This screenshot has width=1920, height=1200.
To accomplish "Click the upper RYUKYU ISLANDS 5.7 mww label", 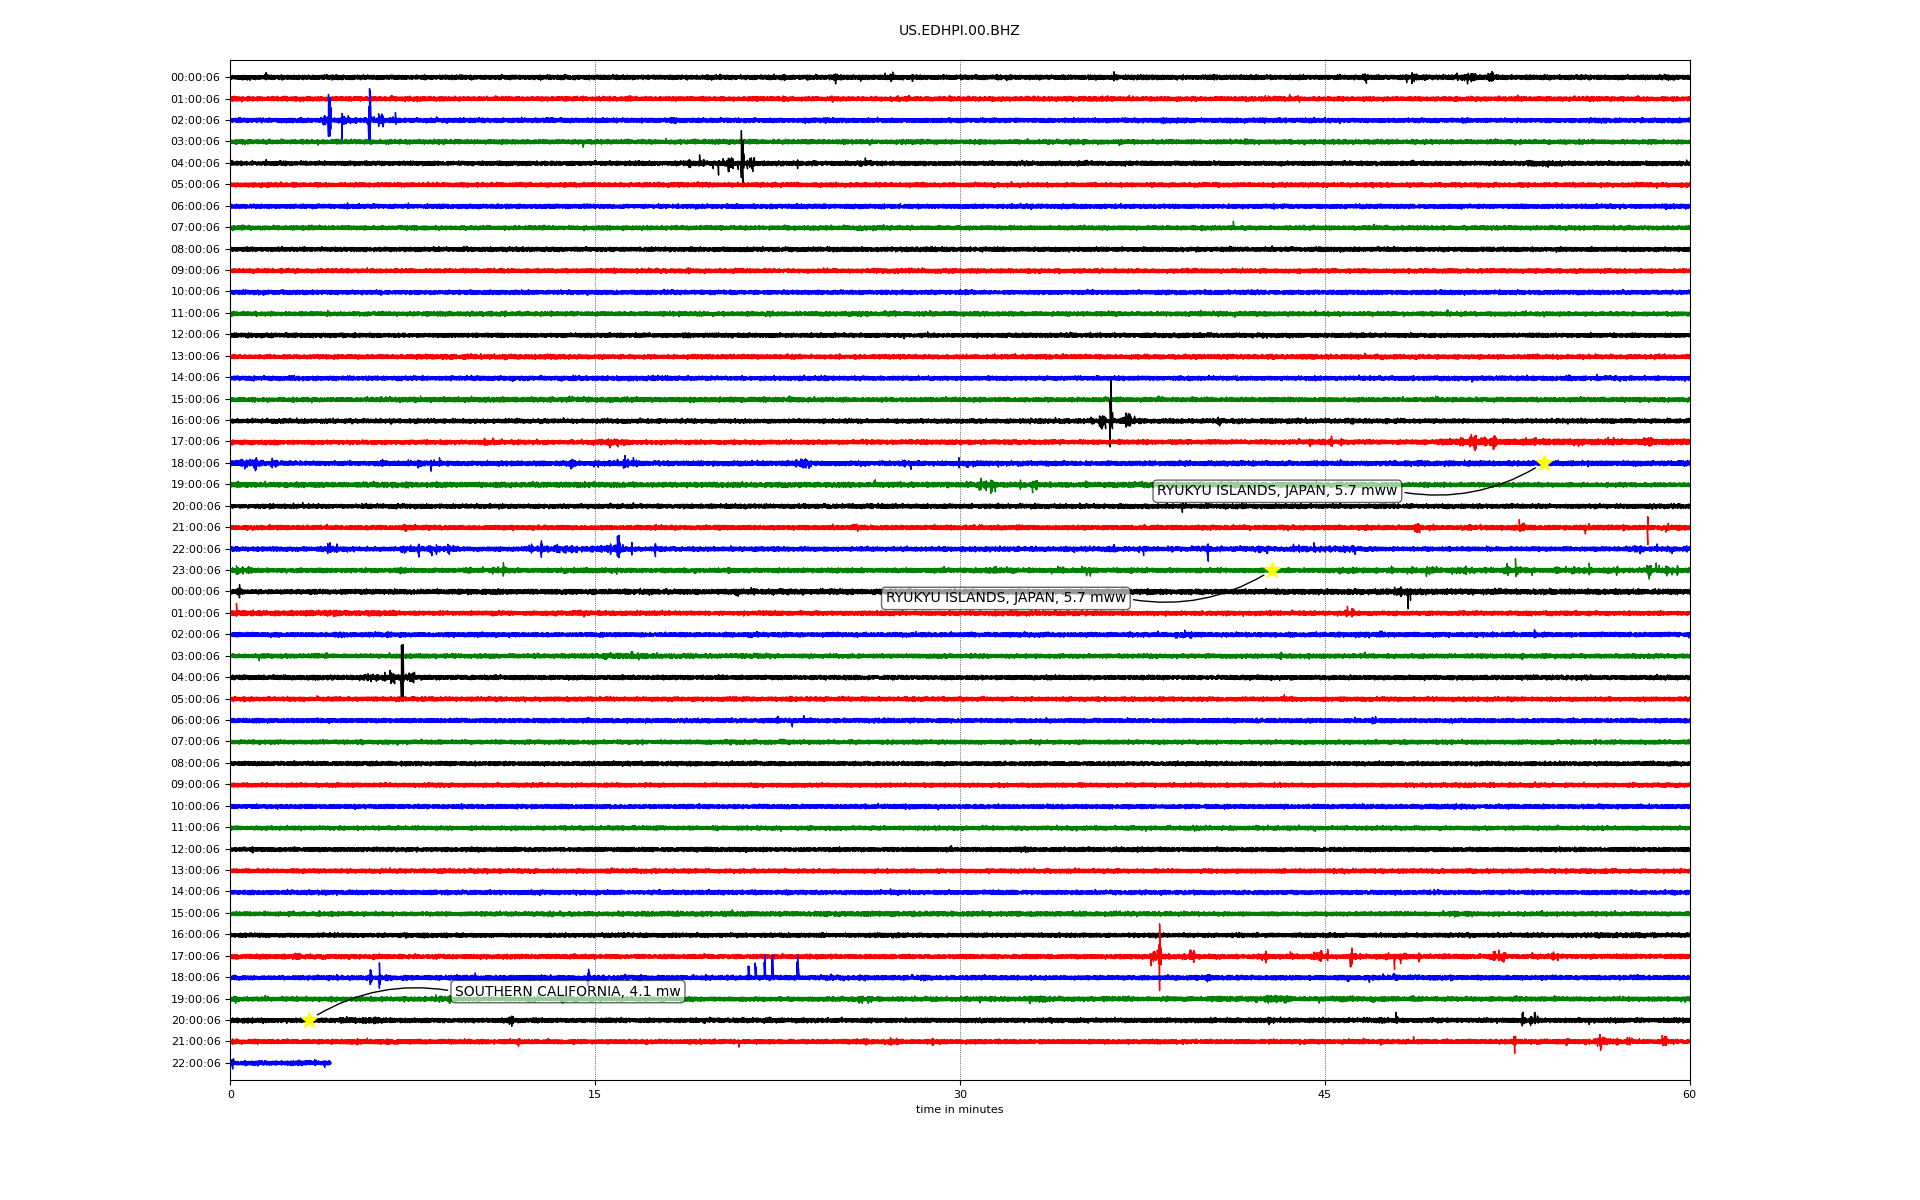I will tap(1276, 491).
